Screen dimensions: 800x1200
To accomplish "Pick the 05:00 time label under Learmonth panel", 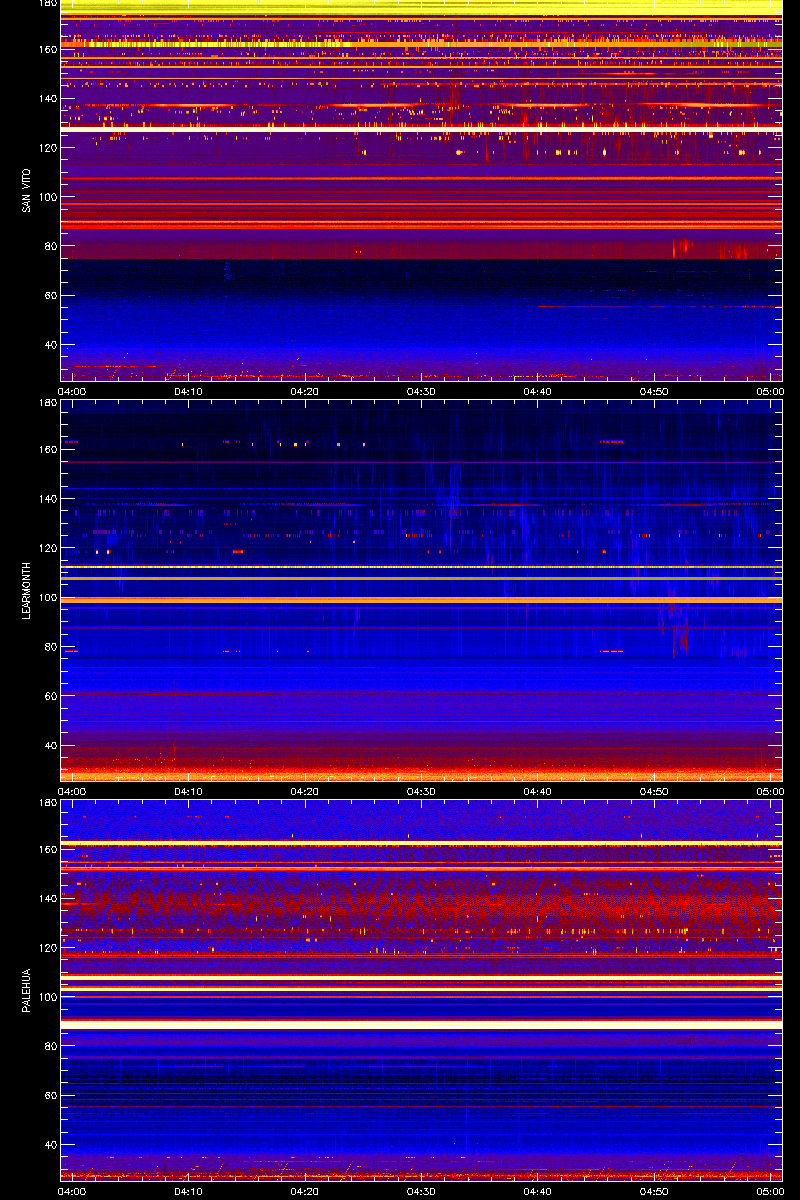I will tap(770, 791).
